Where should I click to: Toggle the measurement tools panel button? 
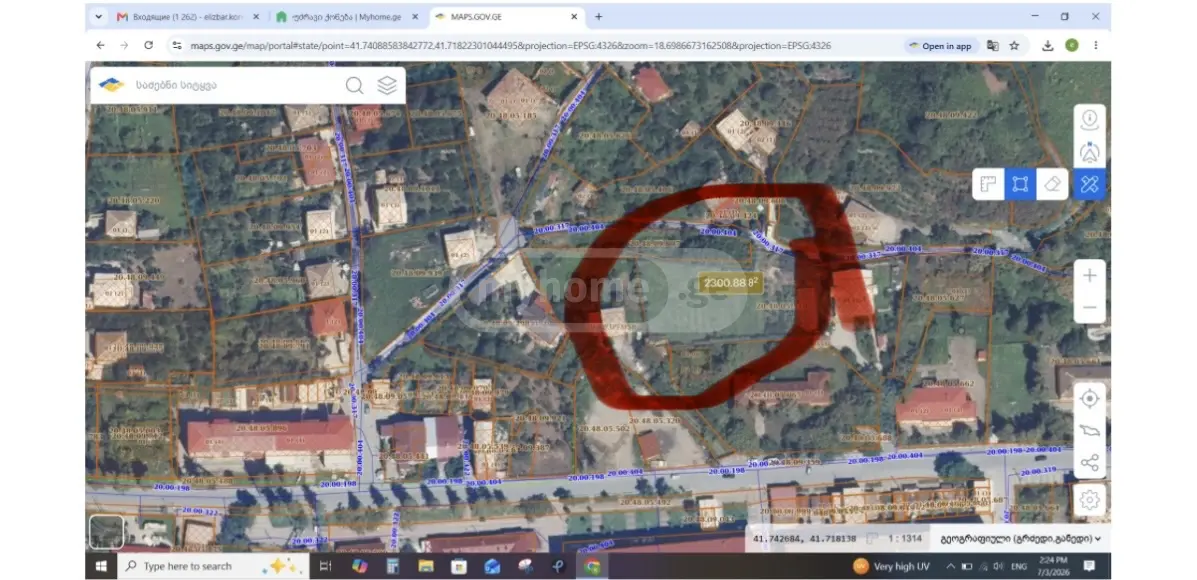(1089, 184)
